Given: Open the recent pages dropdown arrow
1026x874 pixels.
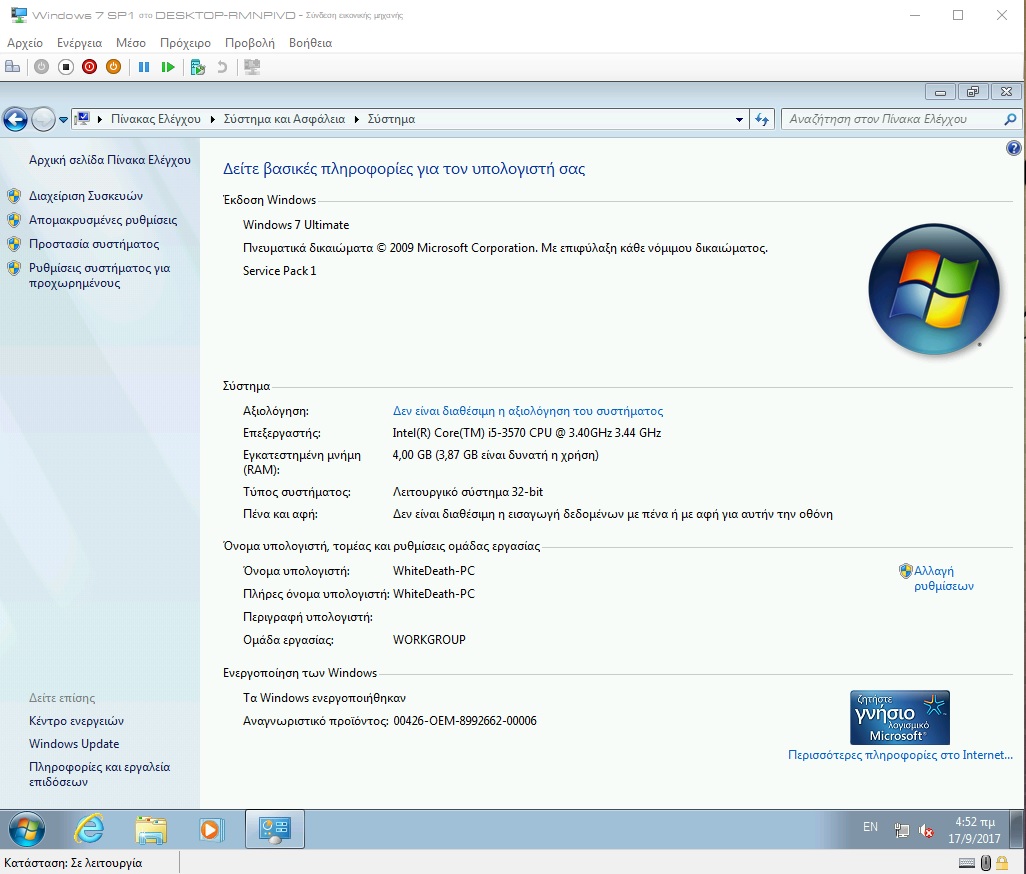Looking at the screenshot, I should pyautogui.click(x=63, y=120).
